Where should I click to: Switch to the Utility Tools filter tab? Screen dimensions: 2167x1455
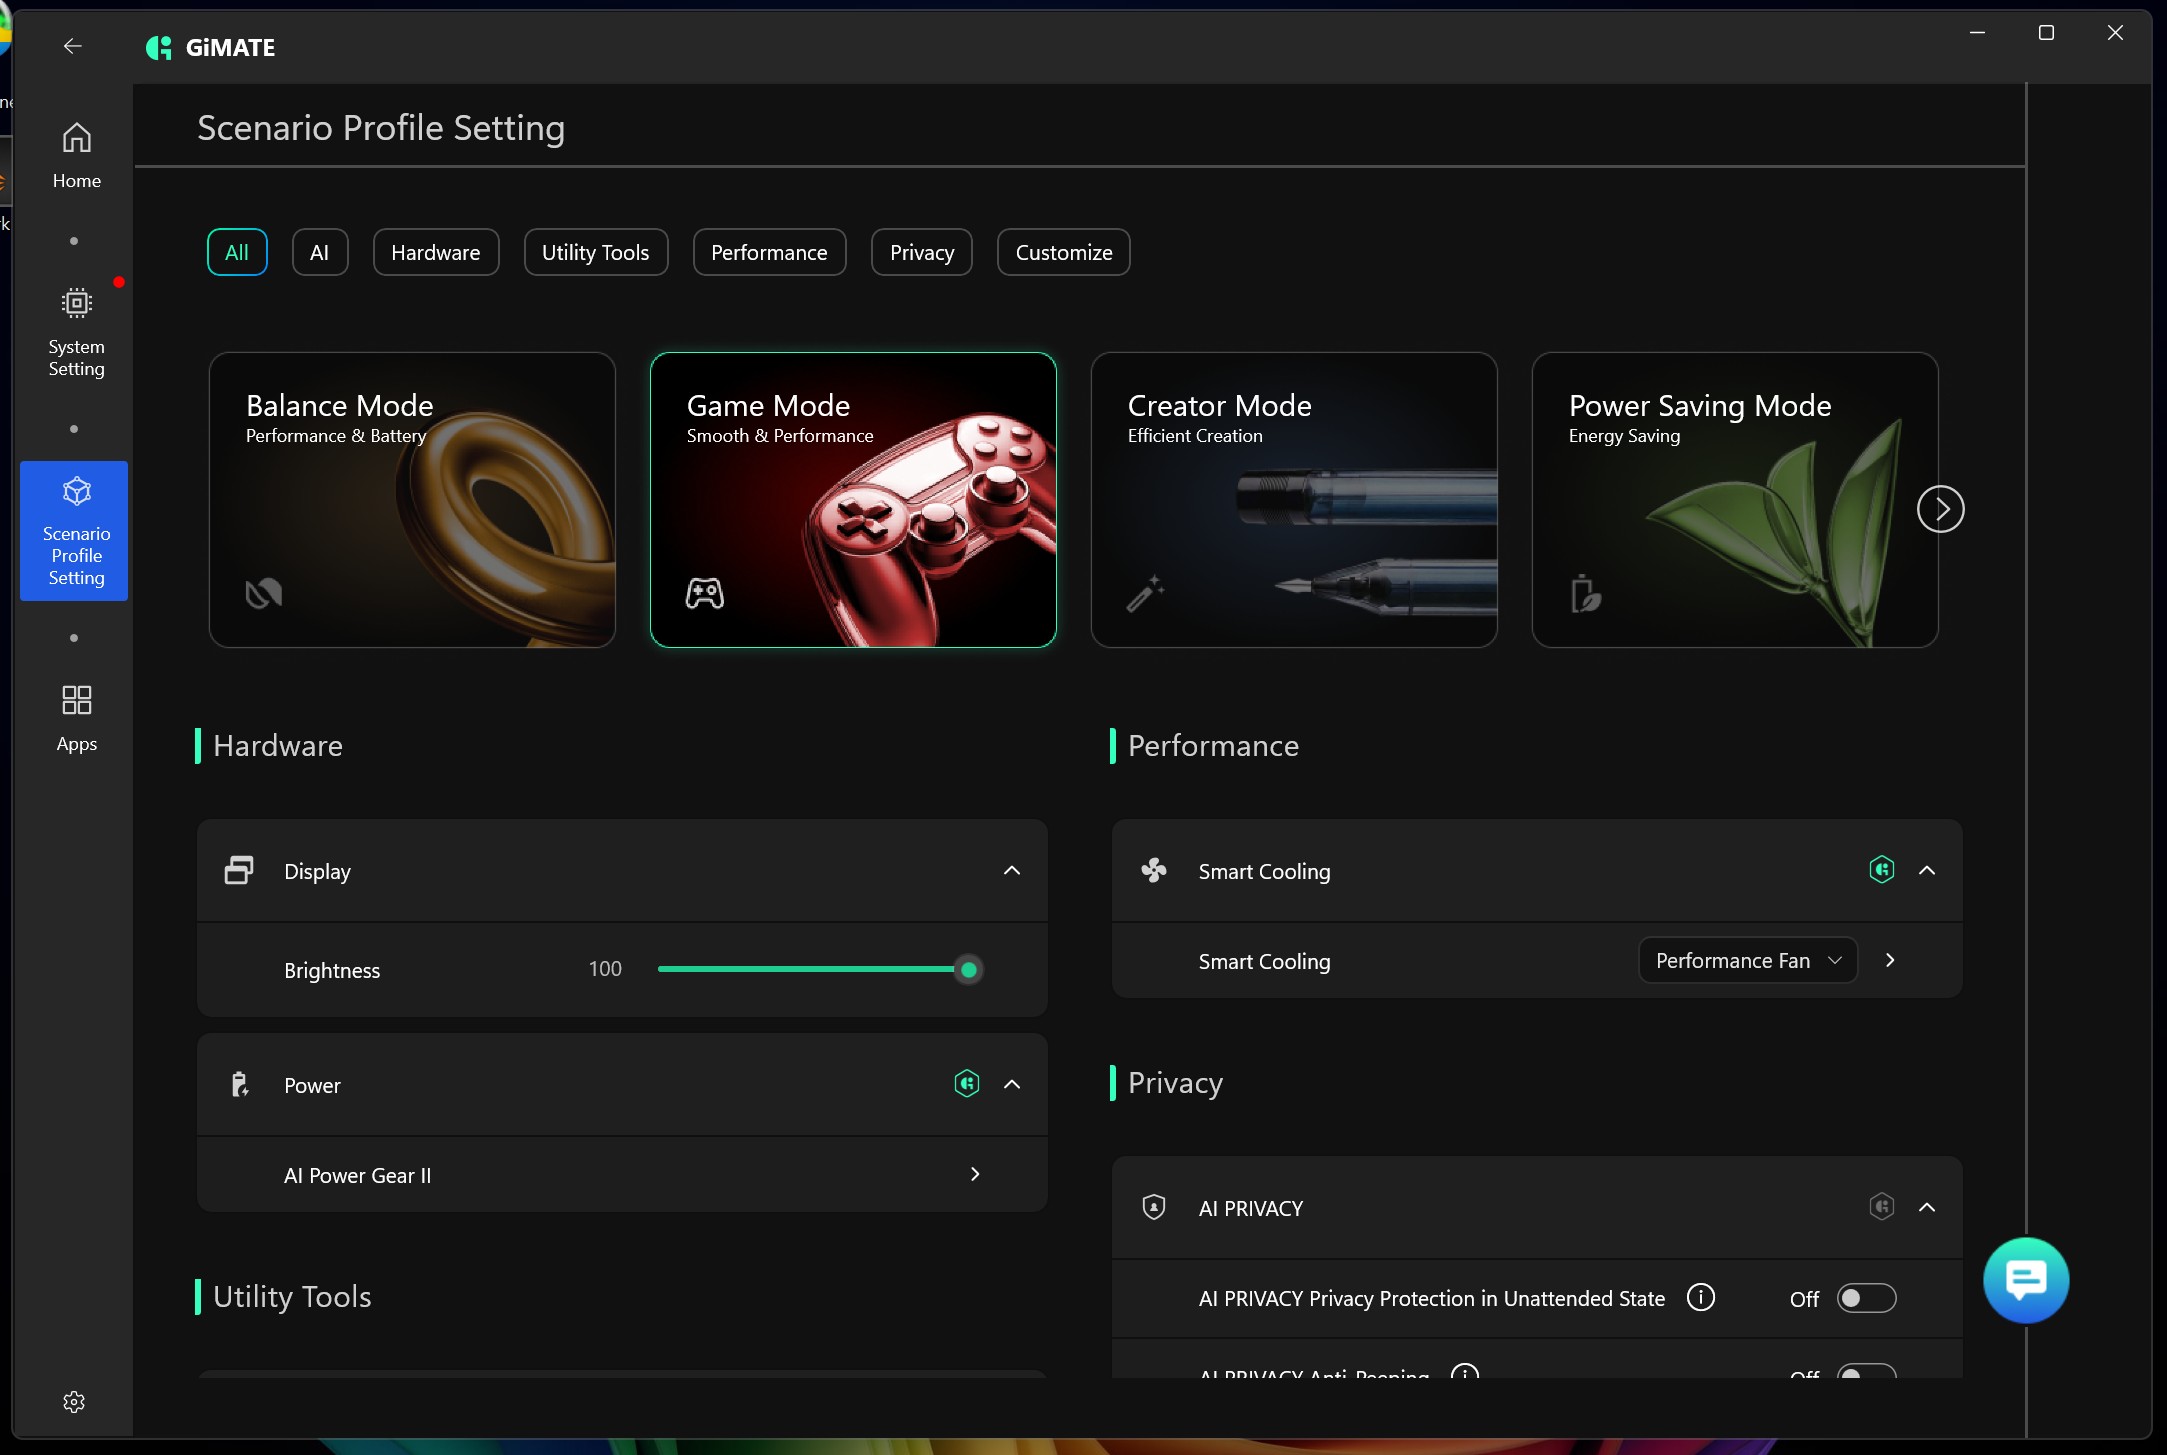(595, 252)
